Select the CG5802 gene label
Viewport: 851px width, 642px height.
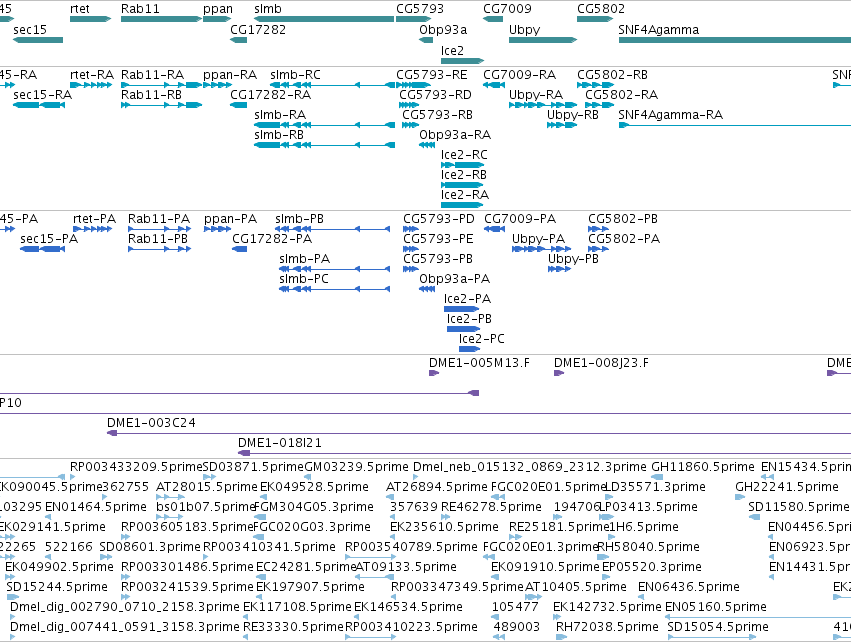601,9
